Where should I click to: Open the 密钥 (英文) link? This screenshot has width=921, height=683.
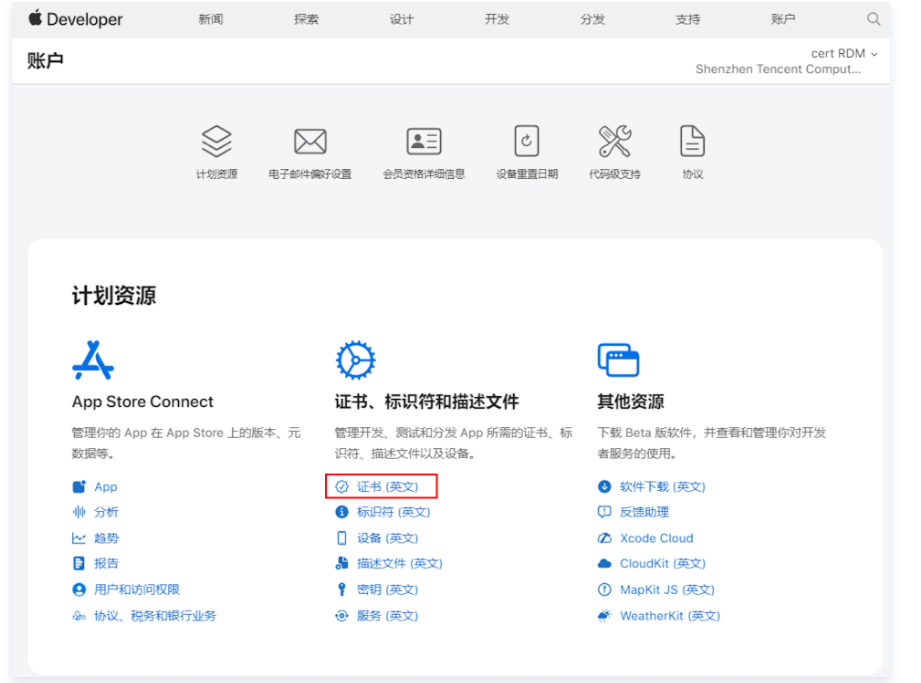387,590
